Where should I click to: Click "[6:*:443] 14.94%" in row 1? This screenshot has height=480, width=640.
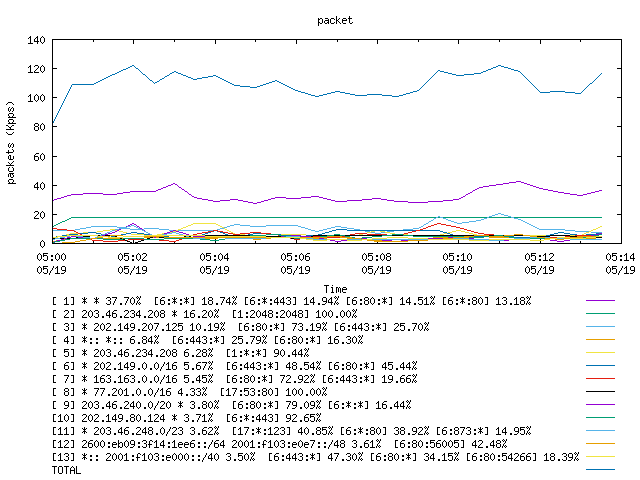click(x=291, y=301)
